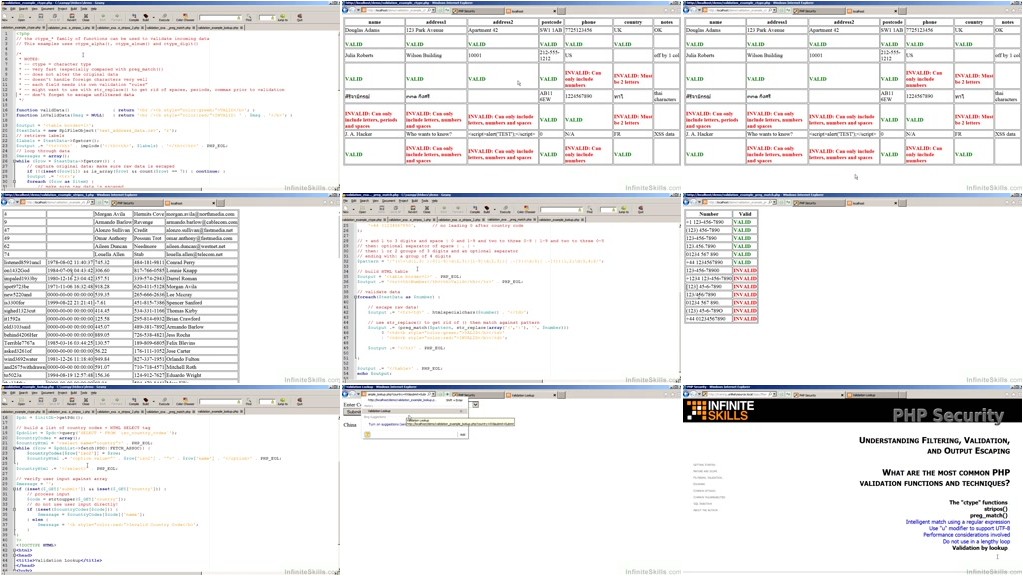This screenshot has width=1023, height=576.
Task: Click Save icon in Geany ctype window
Action: tap(40, 17)
